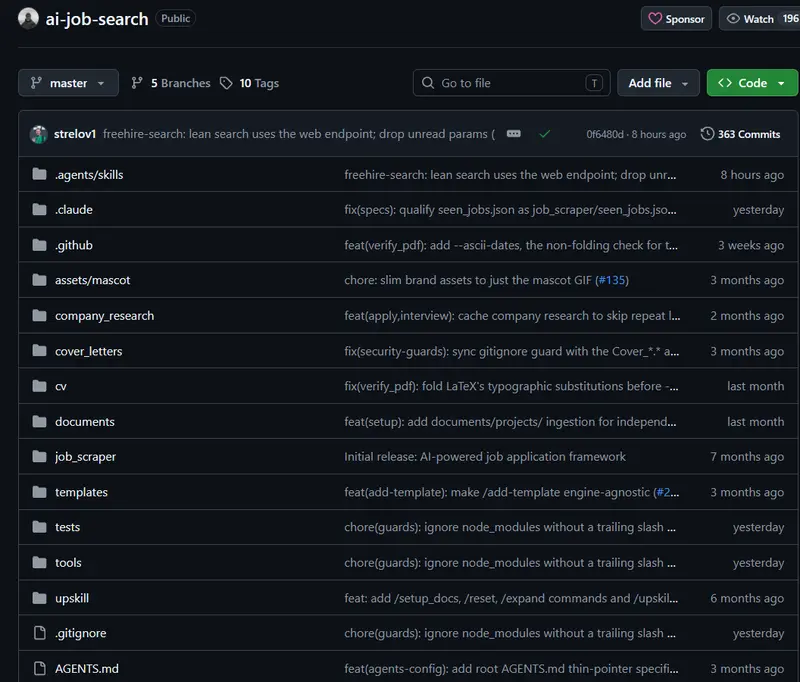Open 'feat(apply,interview): cache company research' commit
800x682 pixels.
(512, 316)
